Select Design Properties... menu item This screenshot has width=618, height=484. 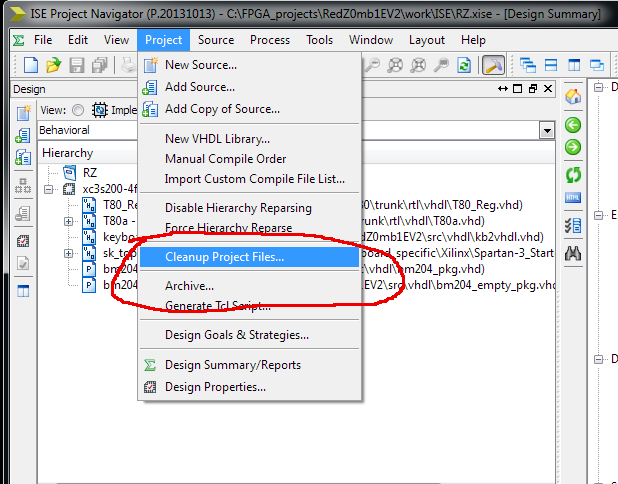pyautogui.click(x=249, y=387)
